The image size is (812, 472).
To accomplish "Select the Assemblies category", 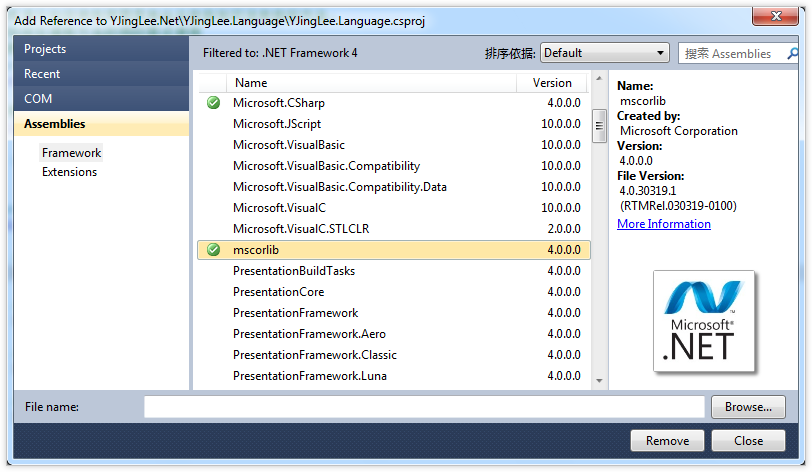I will pyautogui.click(x=101, y=124).
